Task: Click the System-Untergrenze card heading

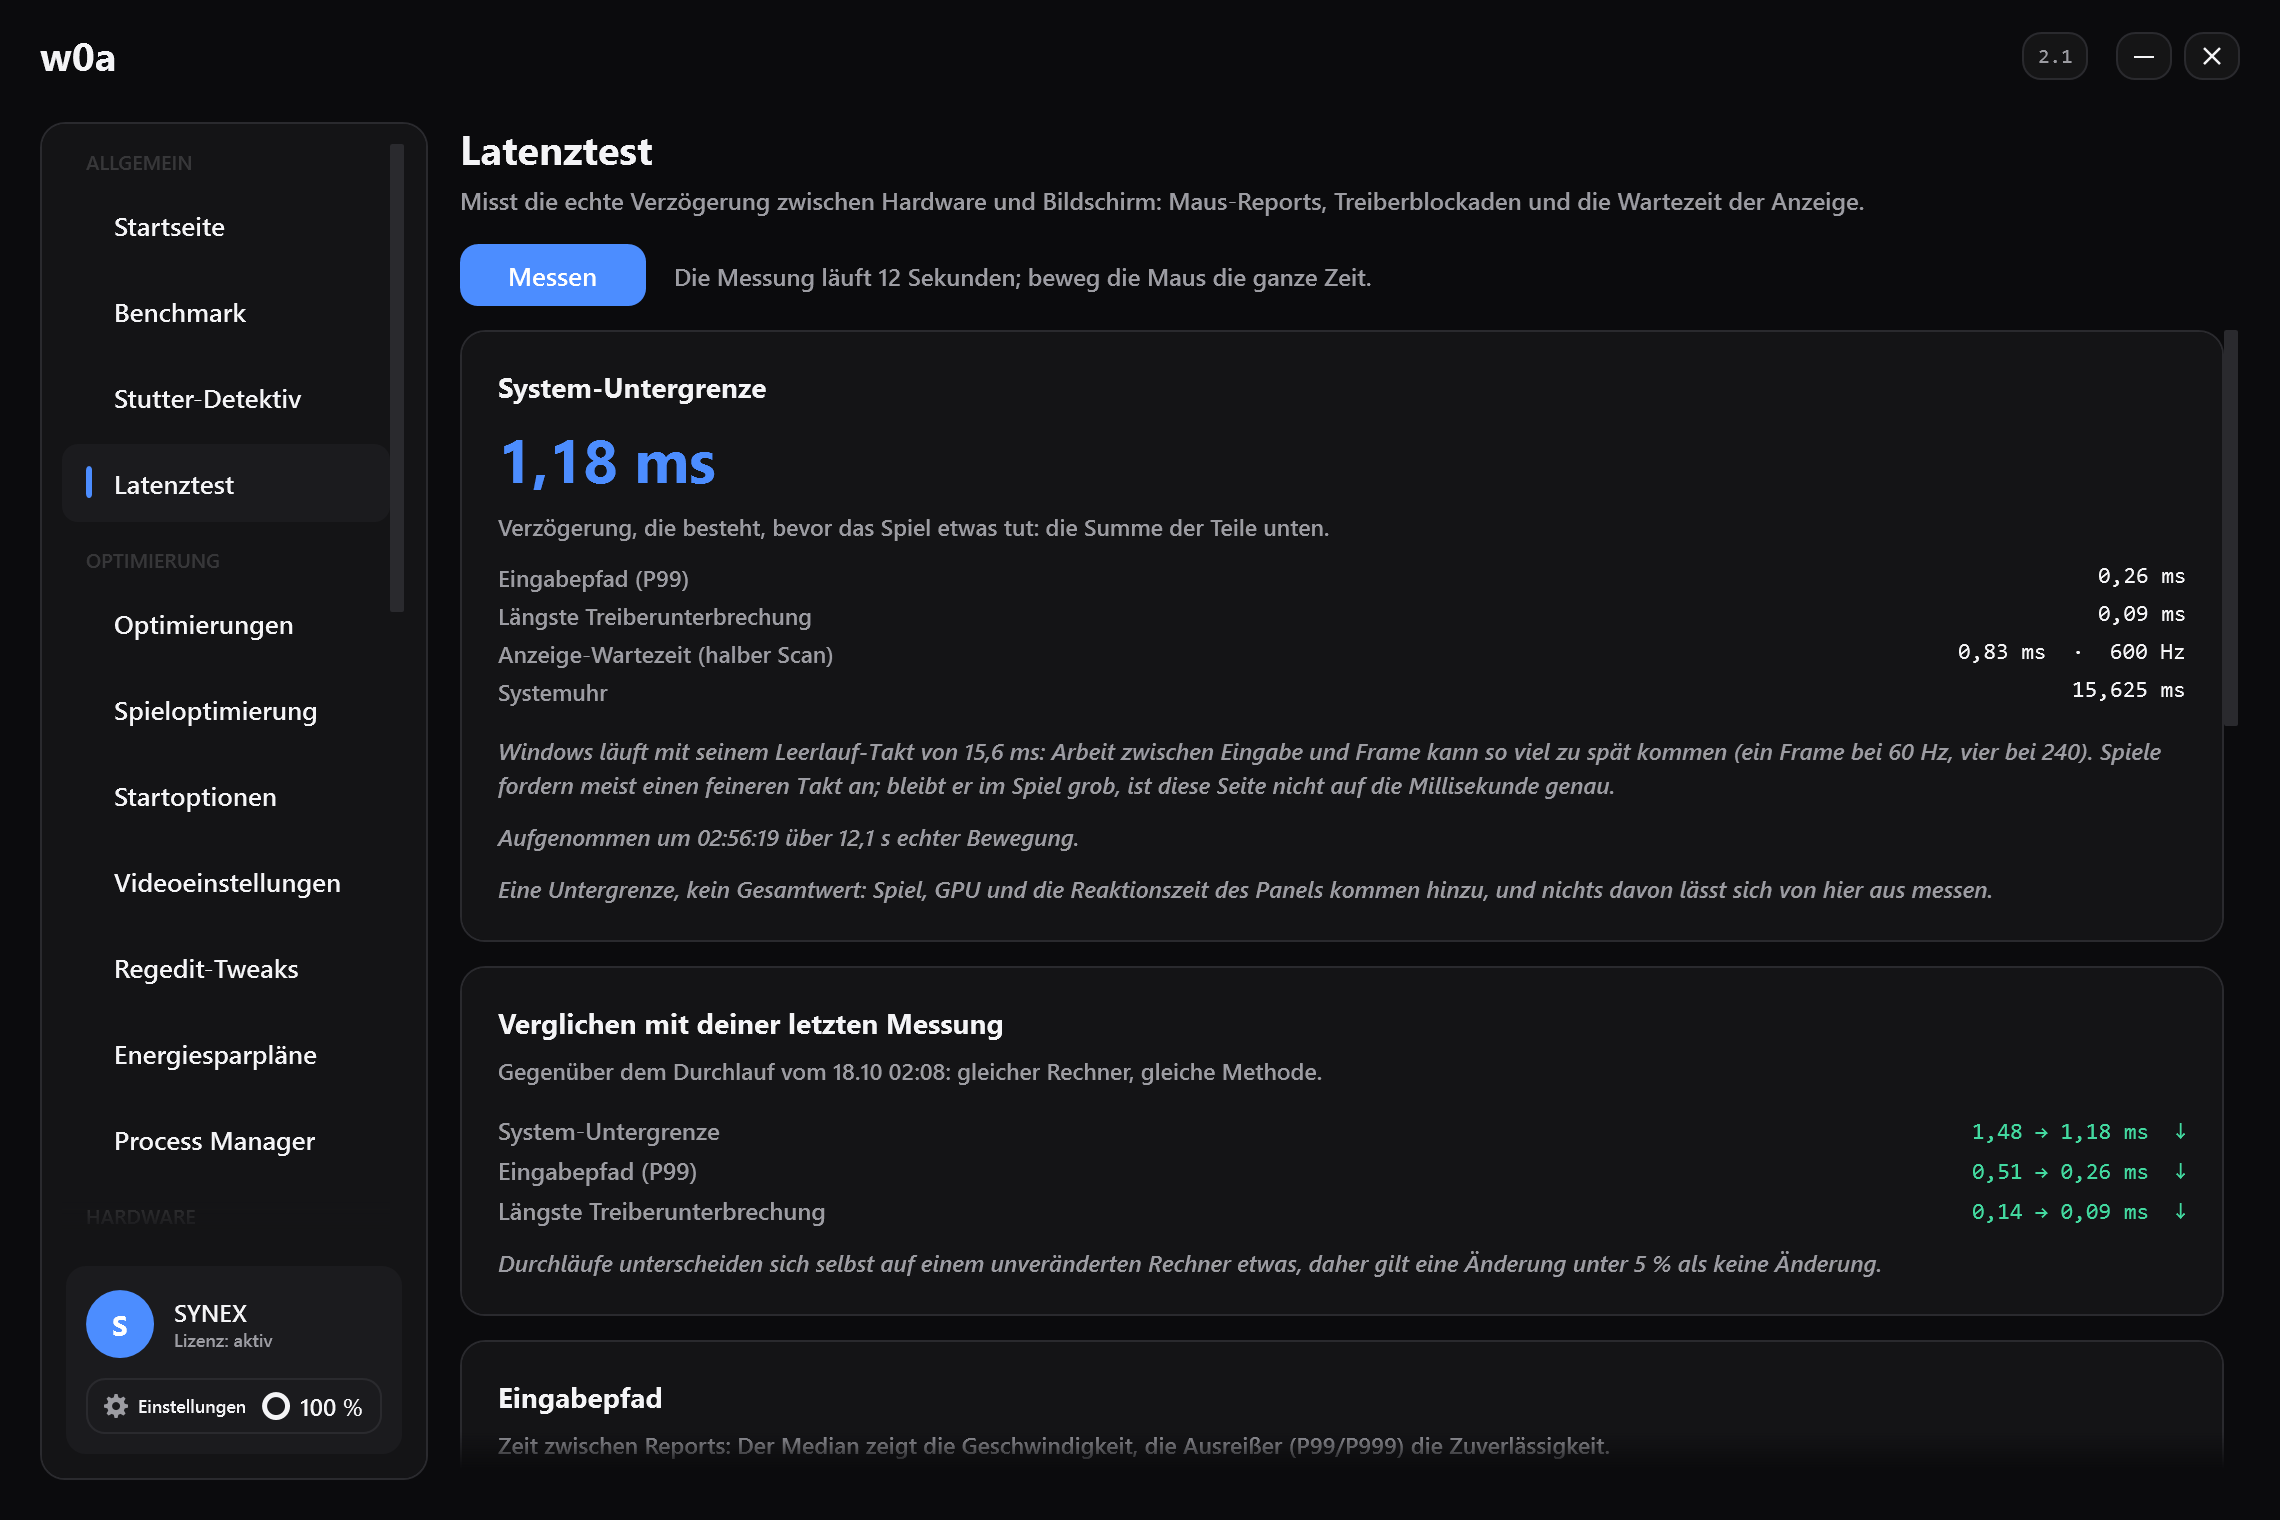Action: coord(632,388)
